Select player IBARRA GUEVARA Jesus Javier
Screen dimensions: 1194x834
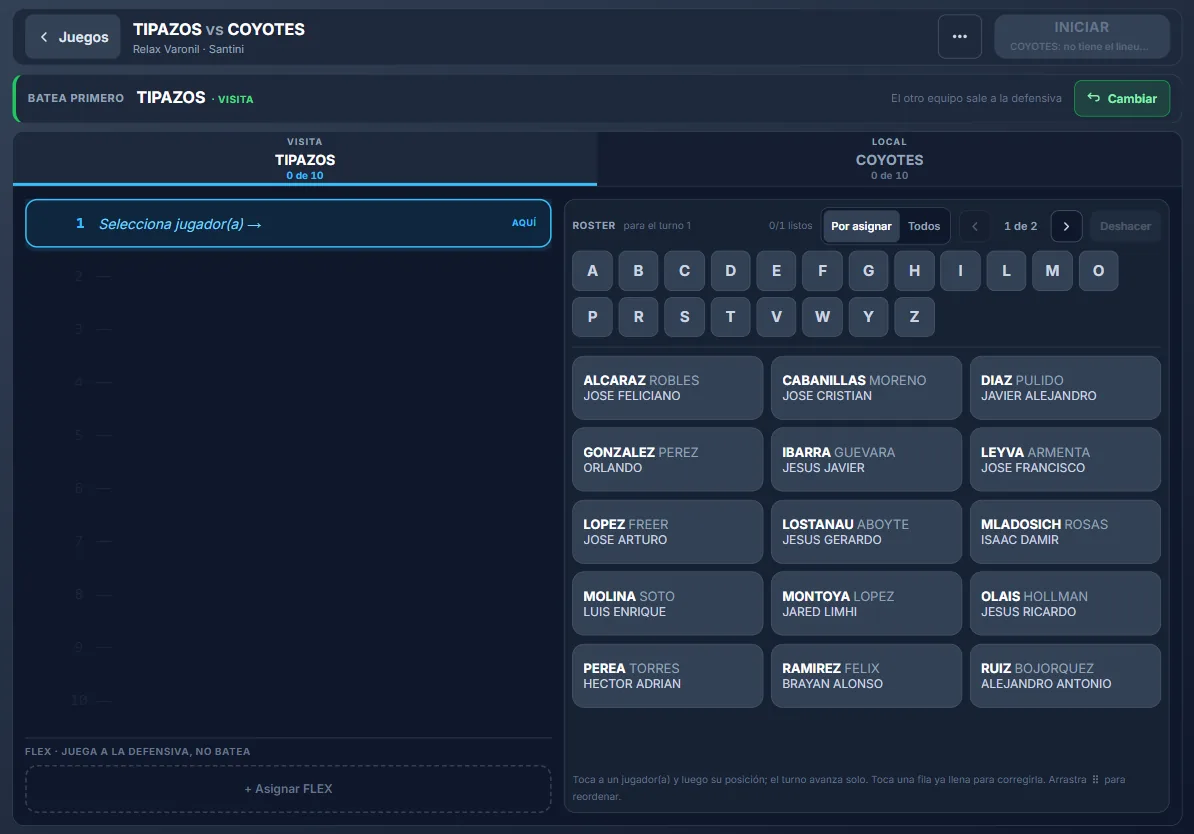point(867,459)
